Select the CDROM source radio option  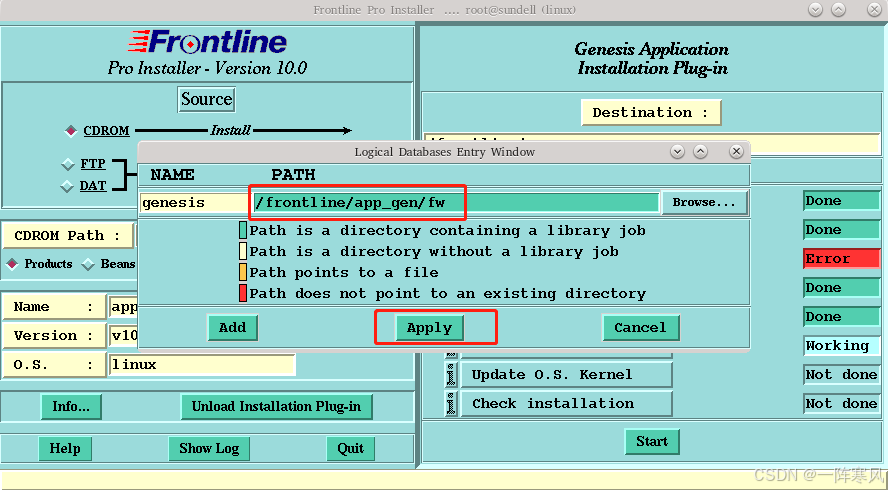[x=71, y=131]
